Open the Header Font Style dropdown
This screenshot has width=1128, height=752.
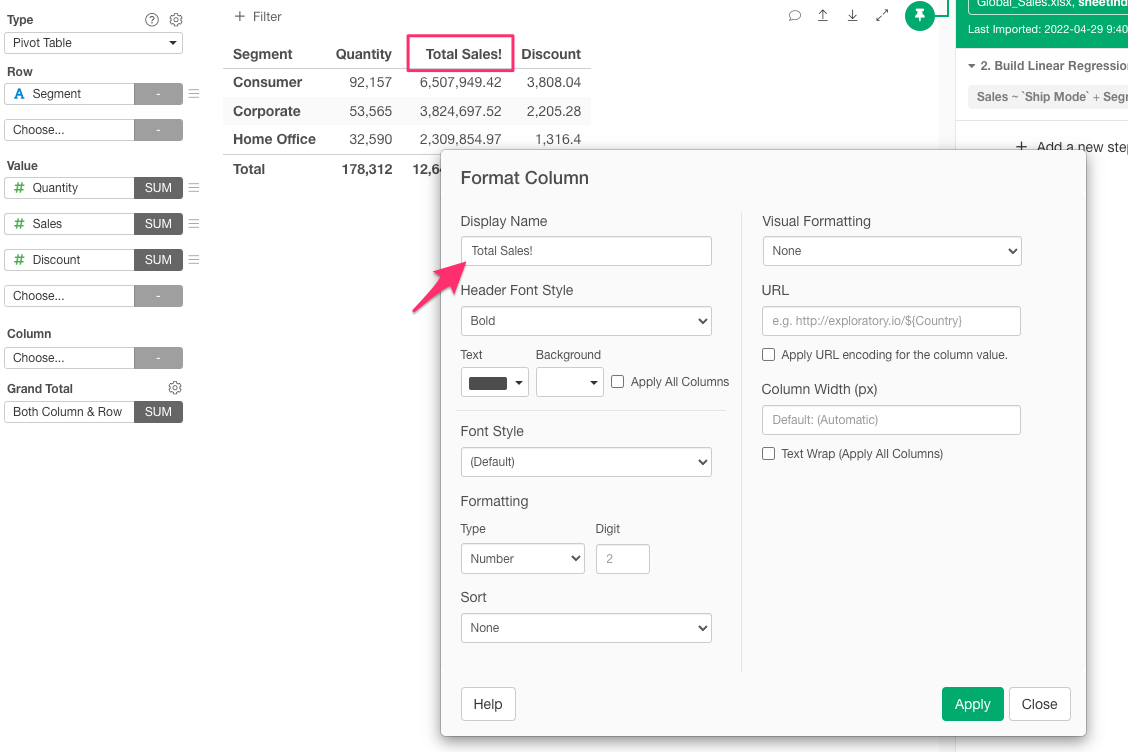click(585, 321)
